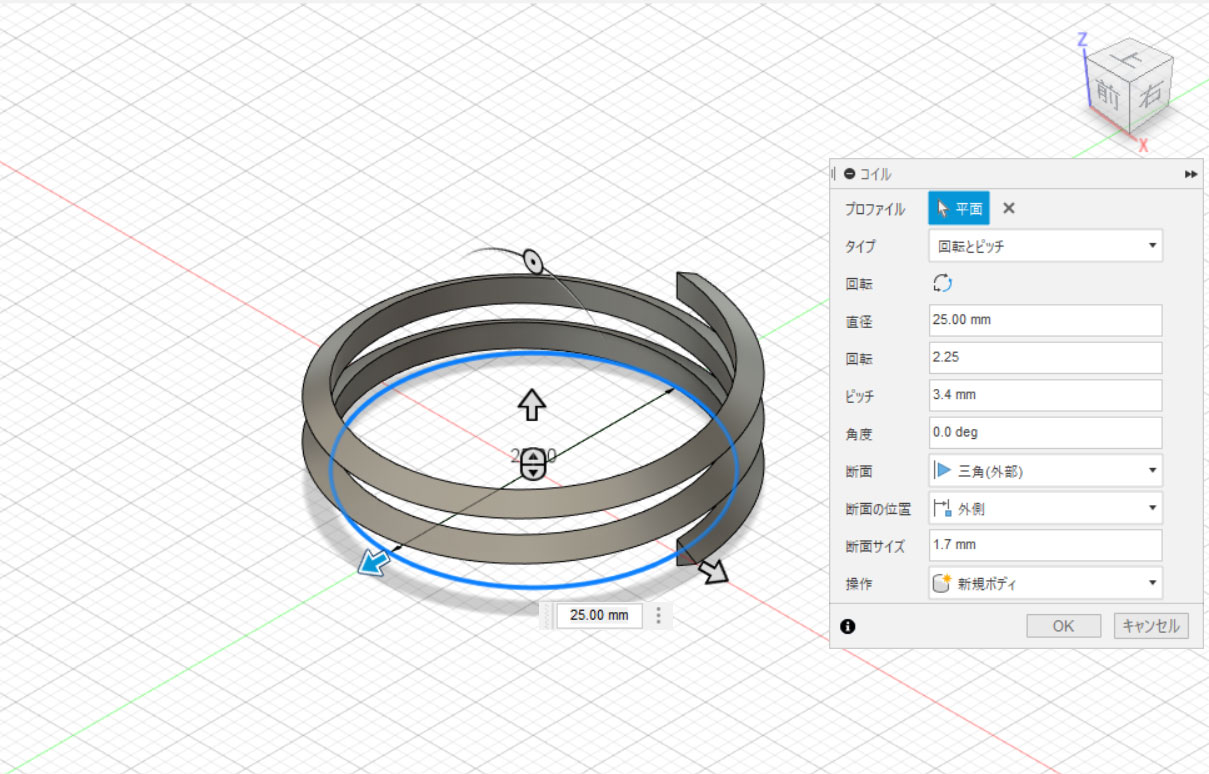Click the Z axis label on the view cube
The height and width of the screenshot is (774, 1209).
pyautogui.click(x=1082, y=40)
